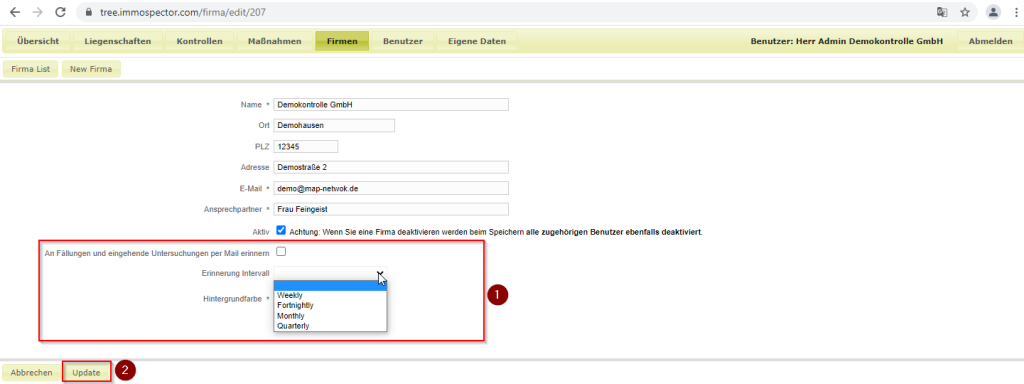The width and height of the screenshot is (1024, 384).
Task: Click the New Firma button
Action: point(91,69)
